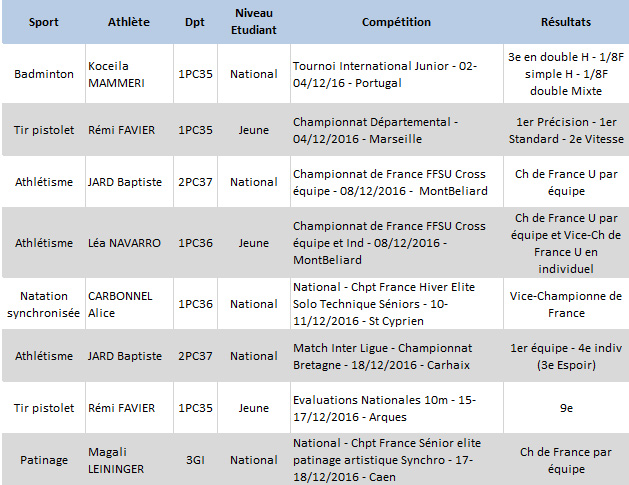Click the Patinage sport cell
This screenshot has height=485, width=629.
tap(43, 460)
